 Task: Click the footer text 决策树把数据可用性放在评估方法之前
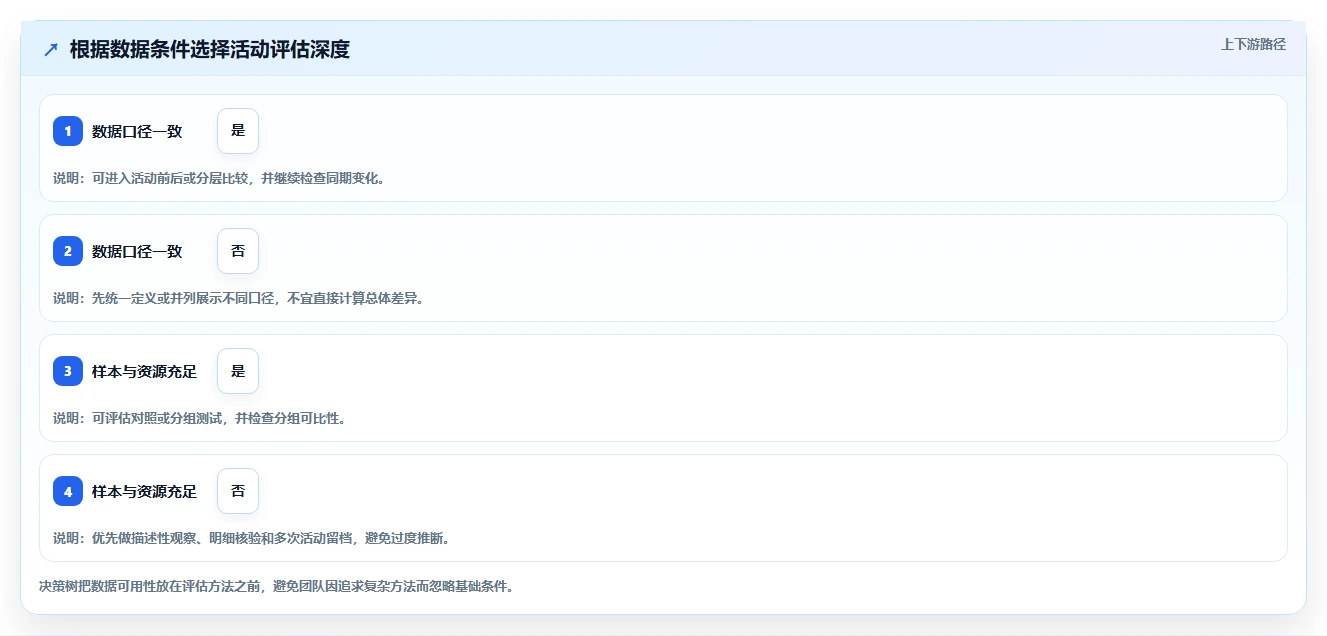pos(151,586)
